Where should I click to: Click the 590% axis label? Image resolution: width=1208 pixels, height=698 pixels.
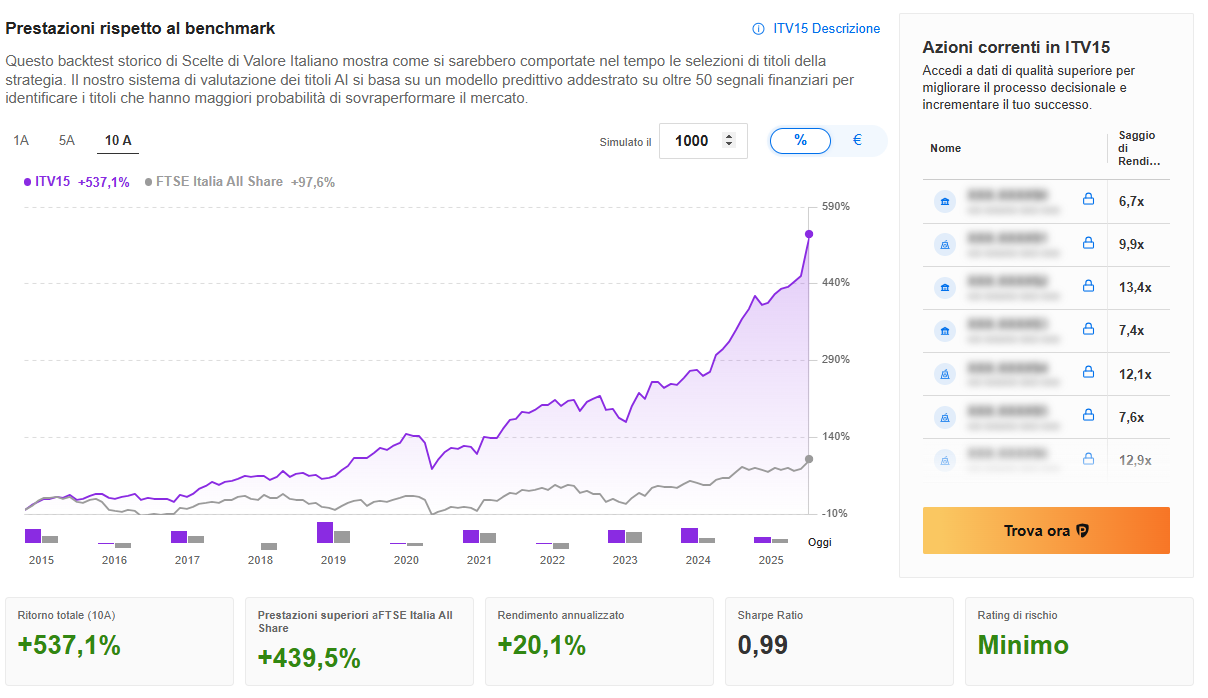pos(836,206)
